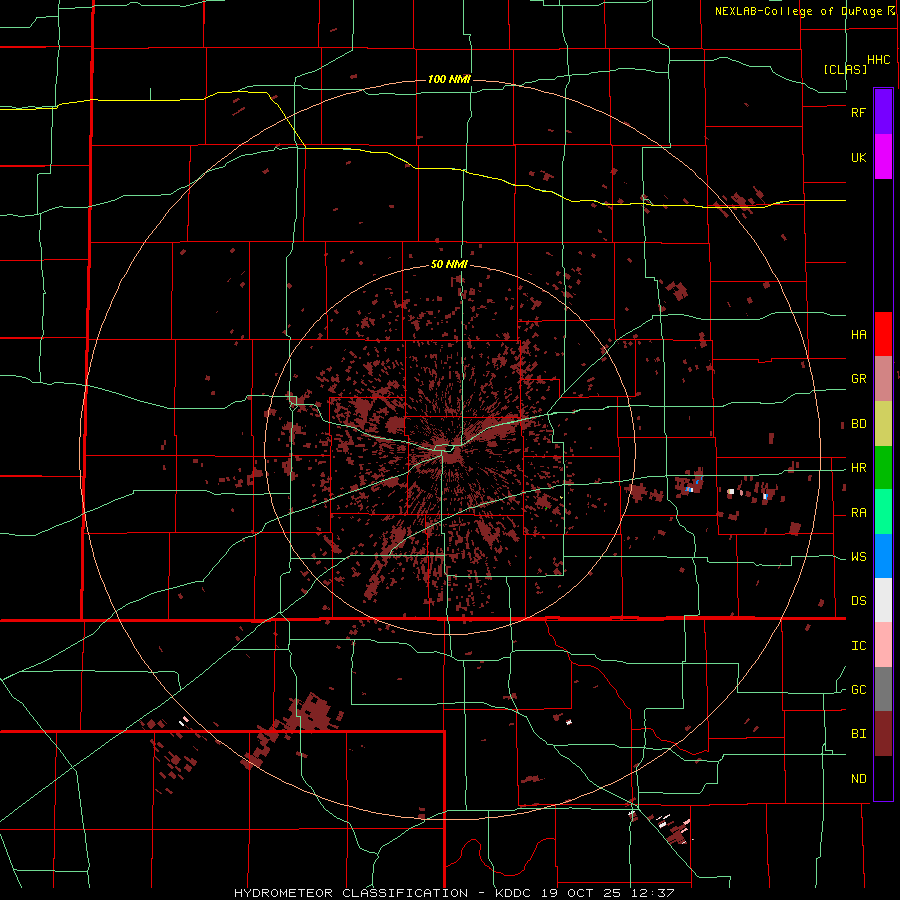Viewport: 900px width, 900px height.
Task: Select the GR legend color block
Action: pos(883,379)
